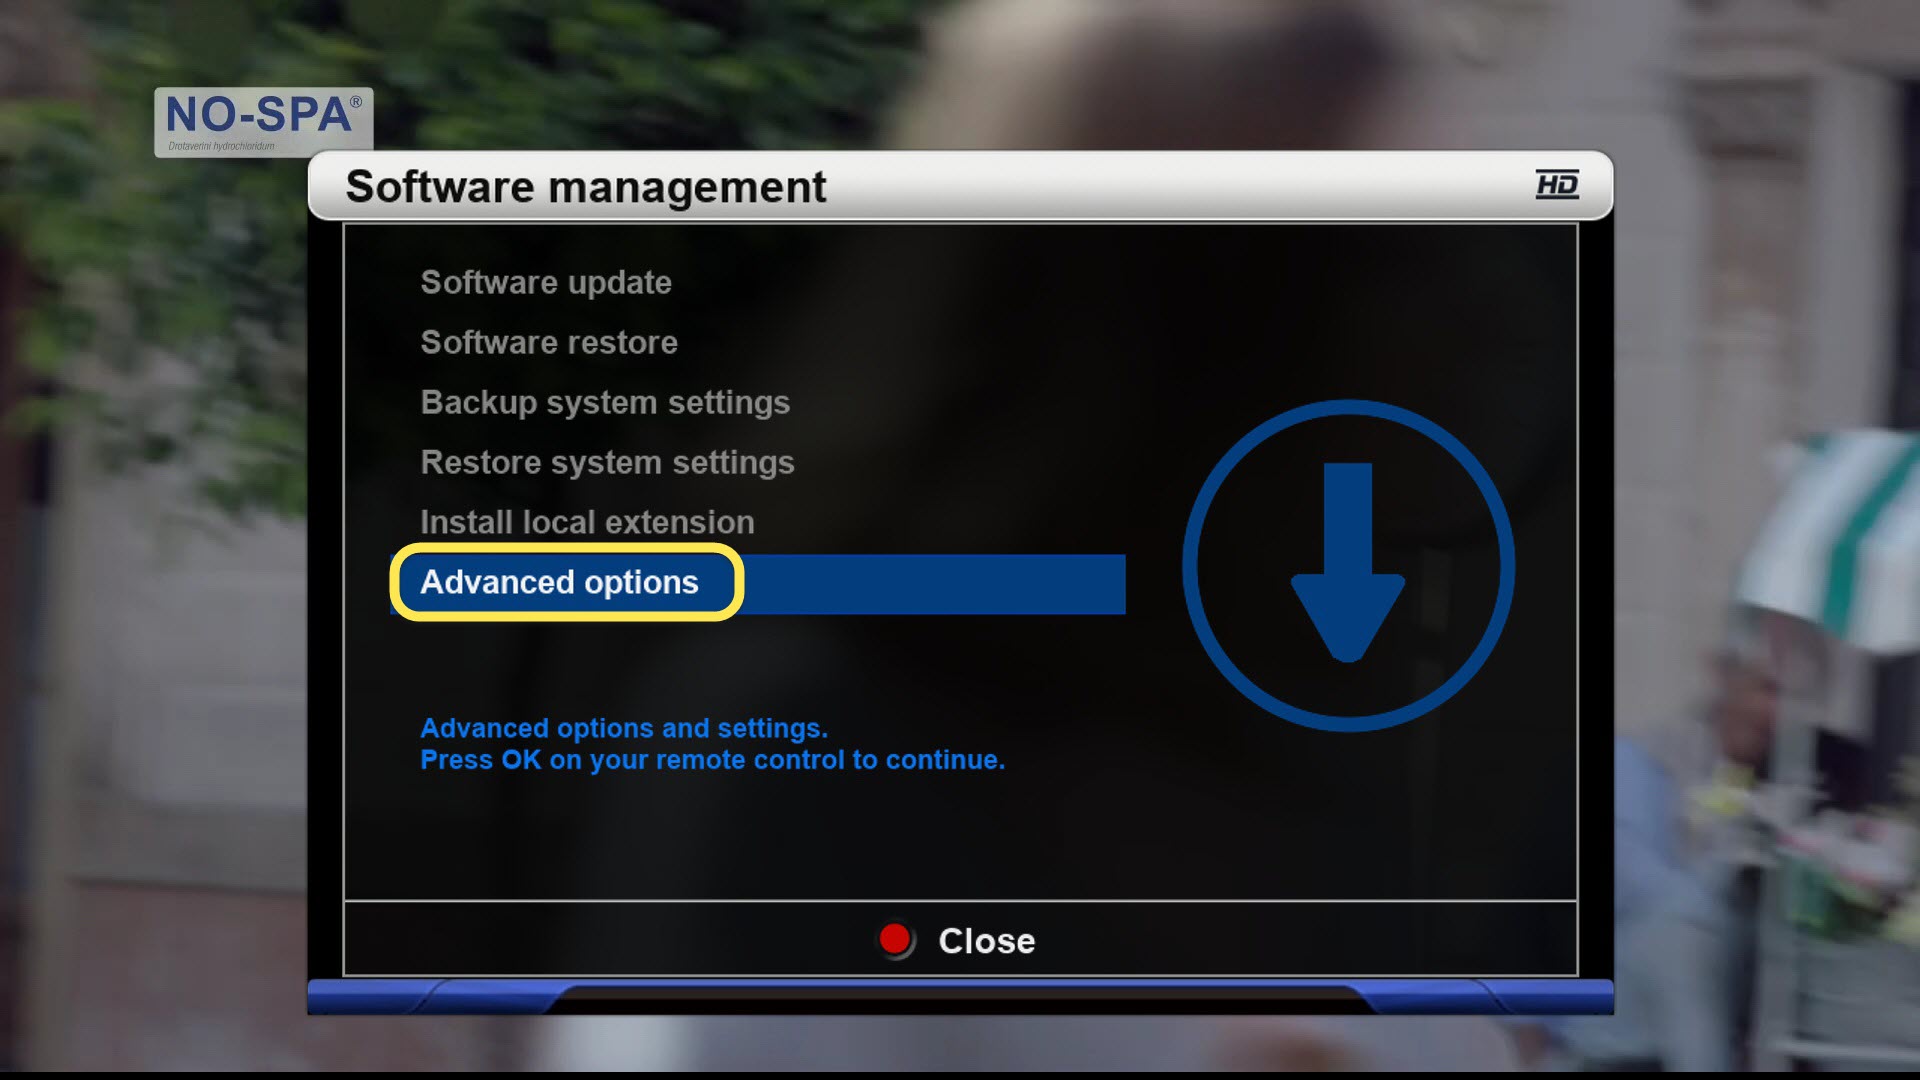Activate the highlighted Advanced options item
Screen dimensions: 1920x1080
560,583
